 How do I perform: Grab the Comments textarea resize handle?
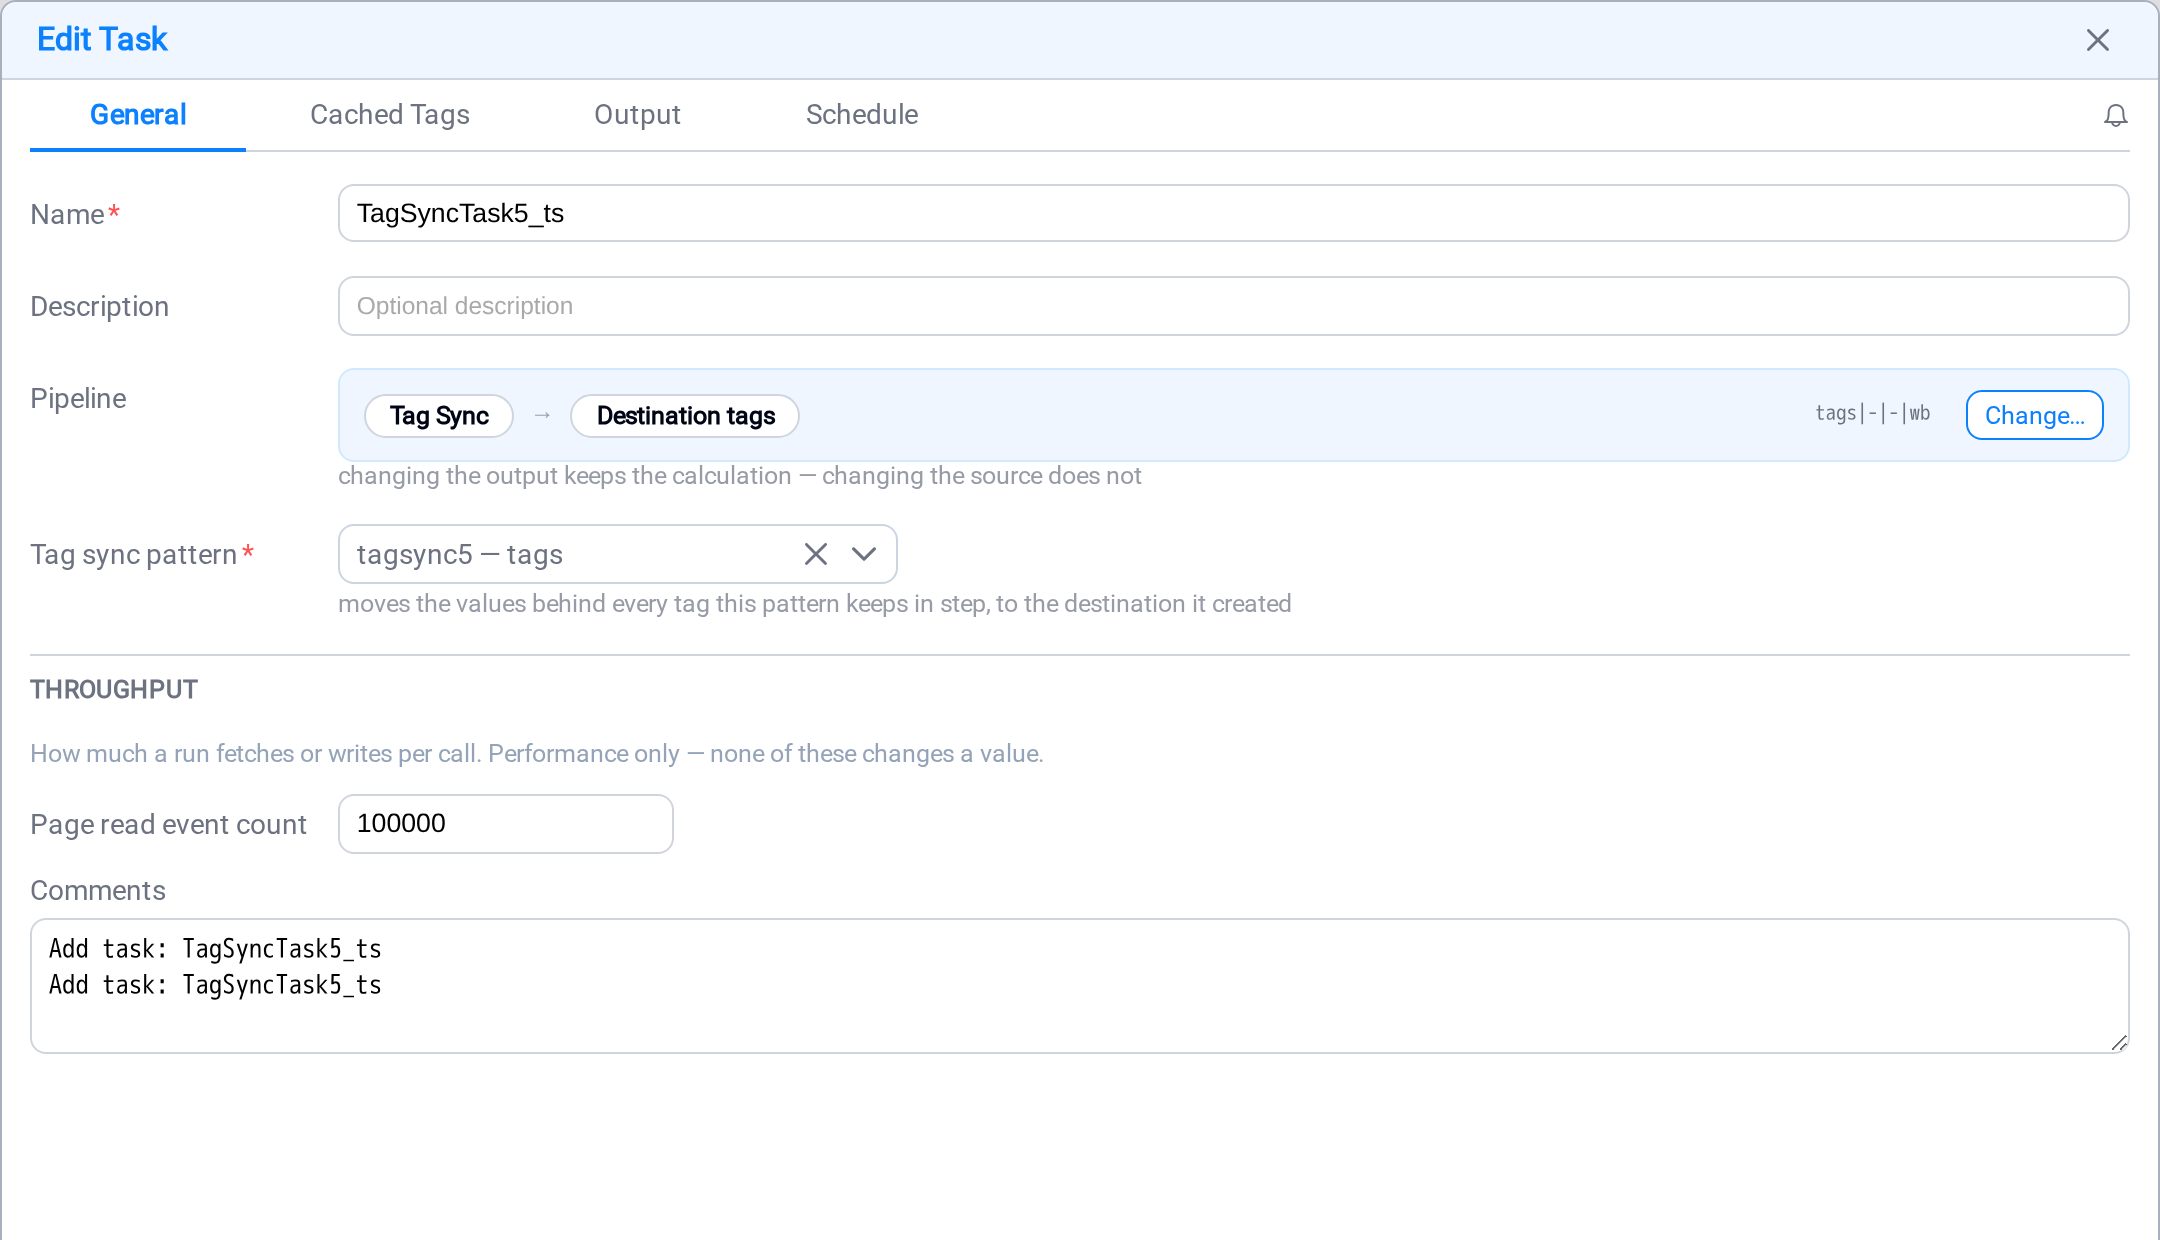(2119, 1043)
